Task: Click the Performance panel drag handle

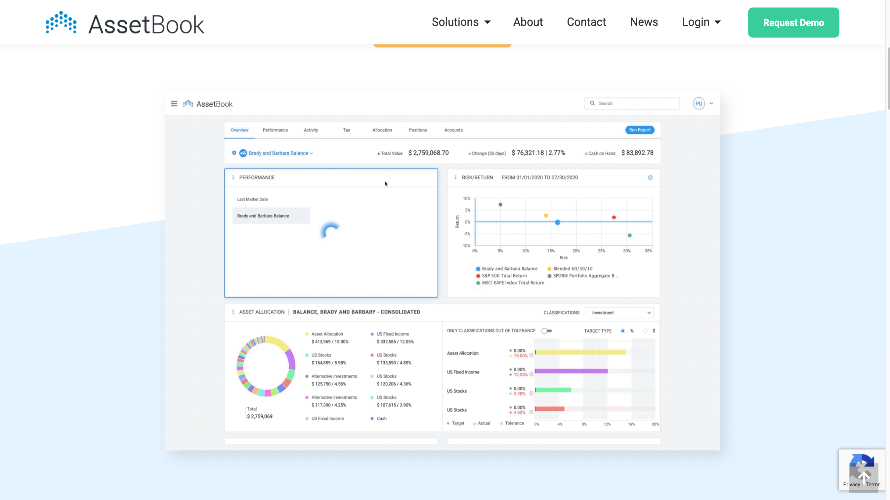Action: click(x=233, y=178)
